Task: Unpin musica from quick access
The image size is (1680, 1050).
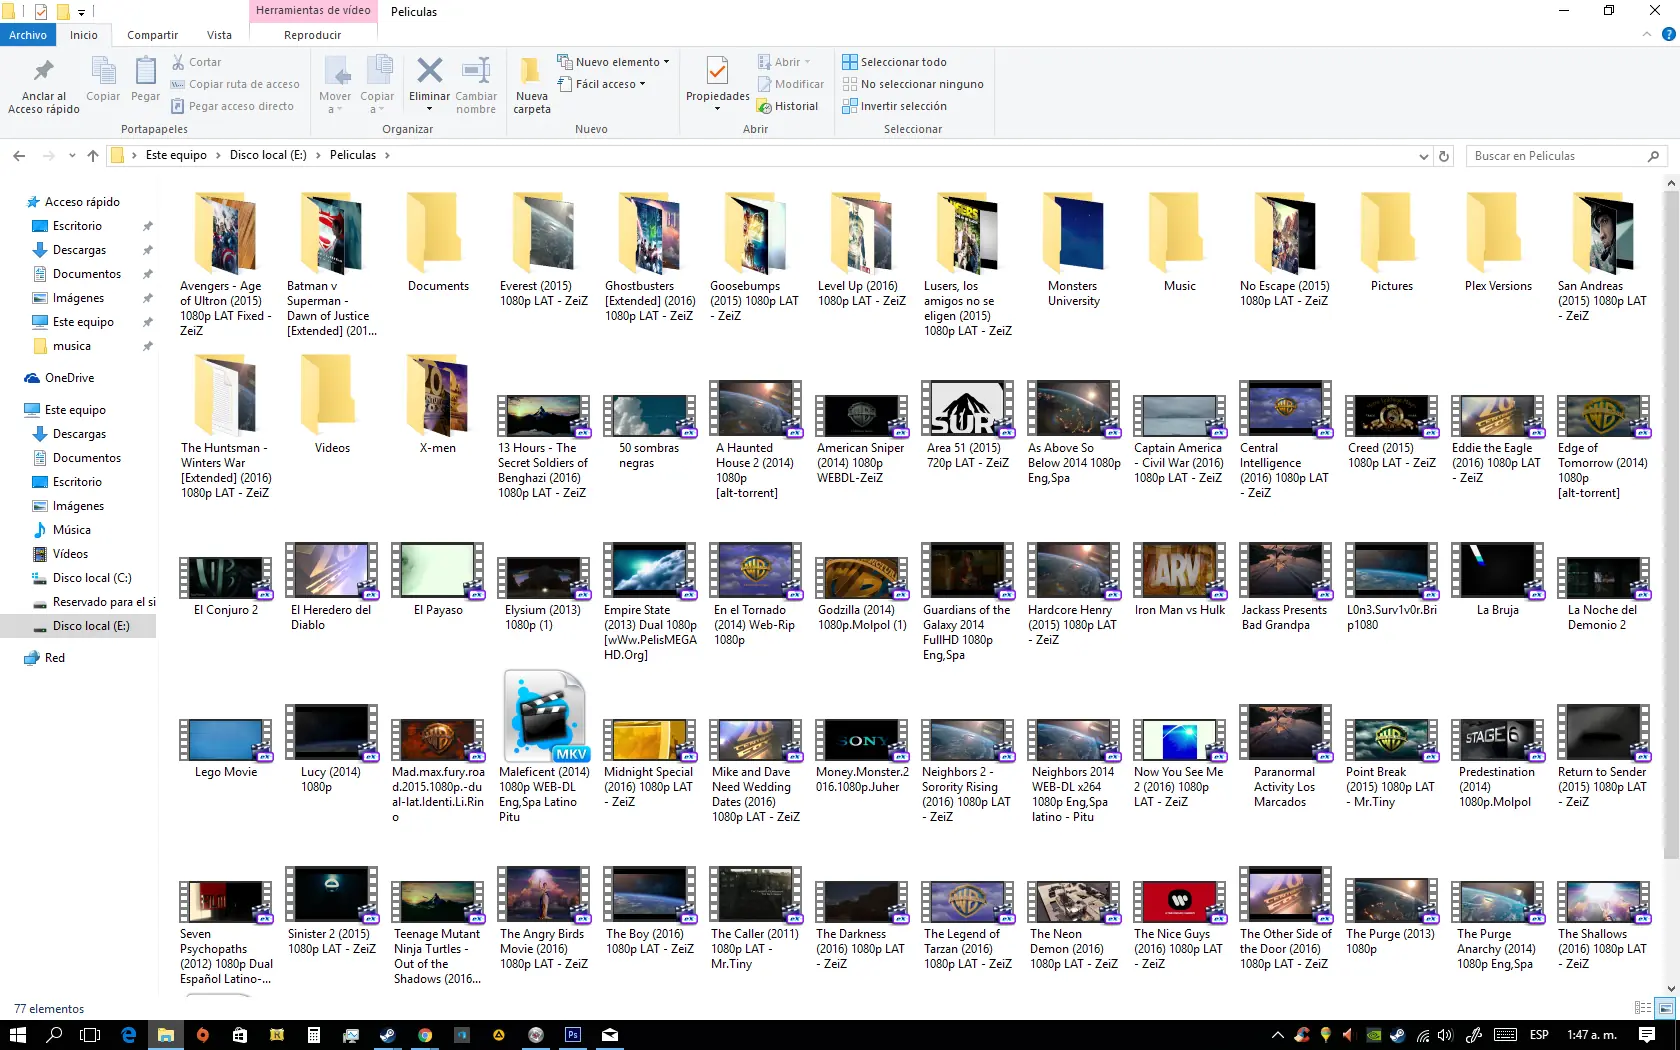Action: (x=148, y=346)
